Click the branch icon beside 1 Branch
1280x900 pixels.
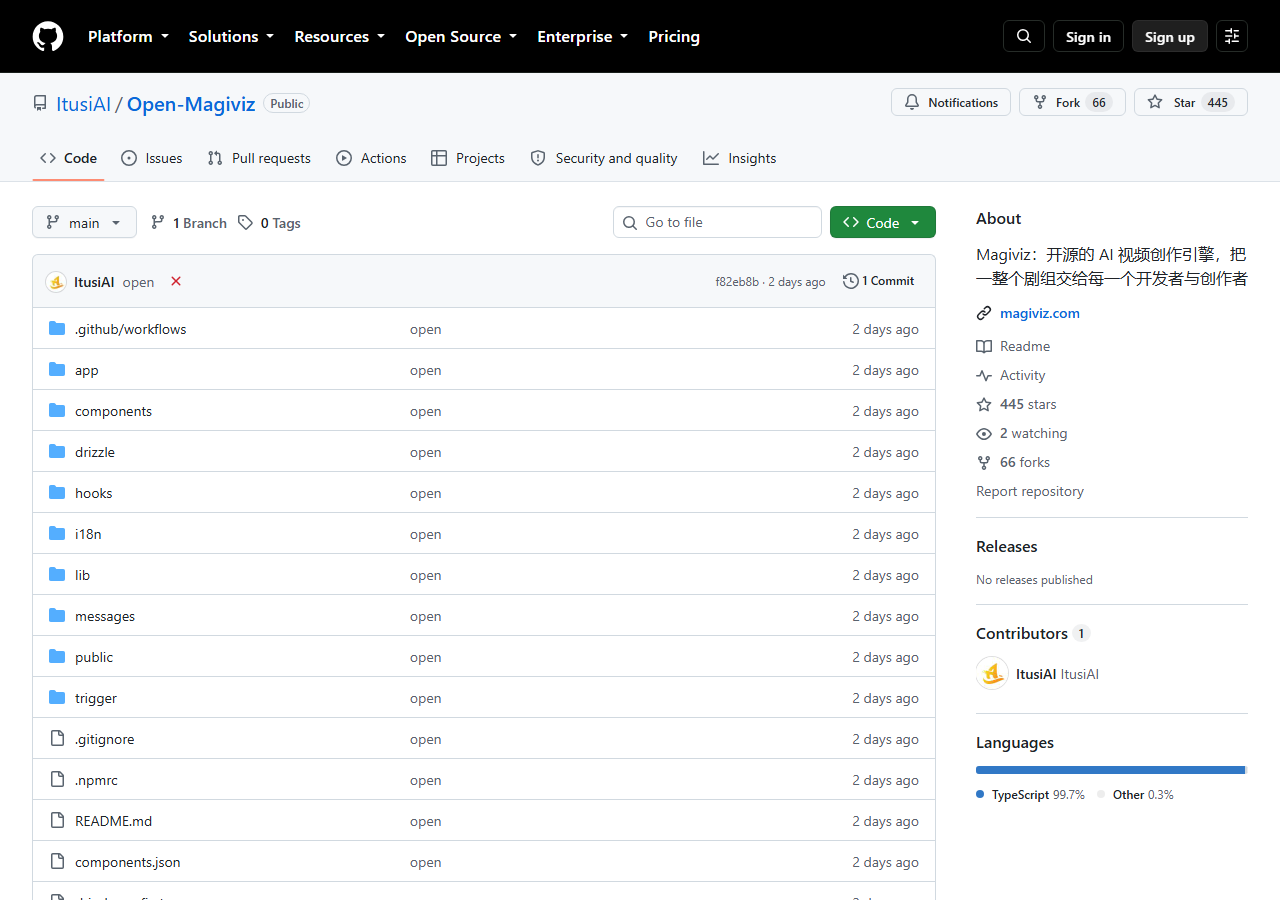(157, 223)
